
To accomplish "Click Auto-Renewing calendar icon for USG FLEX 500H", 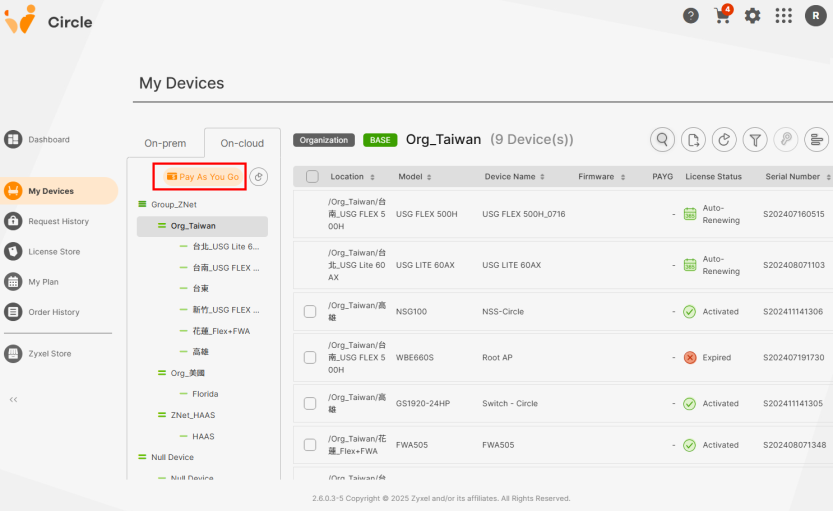I will tap(690, 214).
